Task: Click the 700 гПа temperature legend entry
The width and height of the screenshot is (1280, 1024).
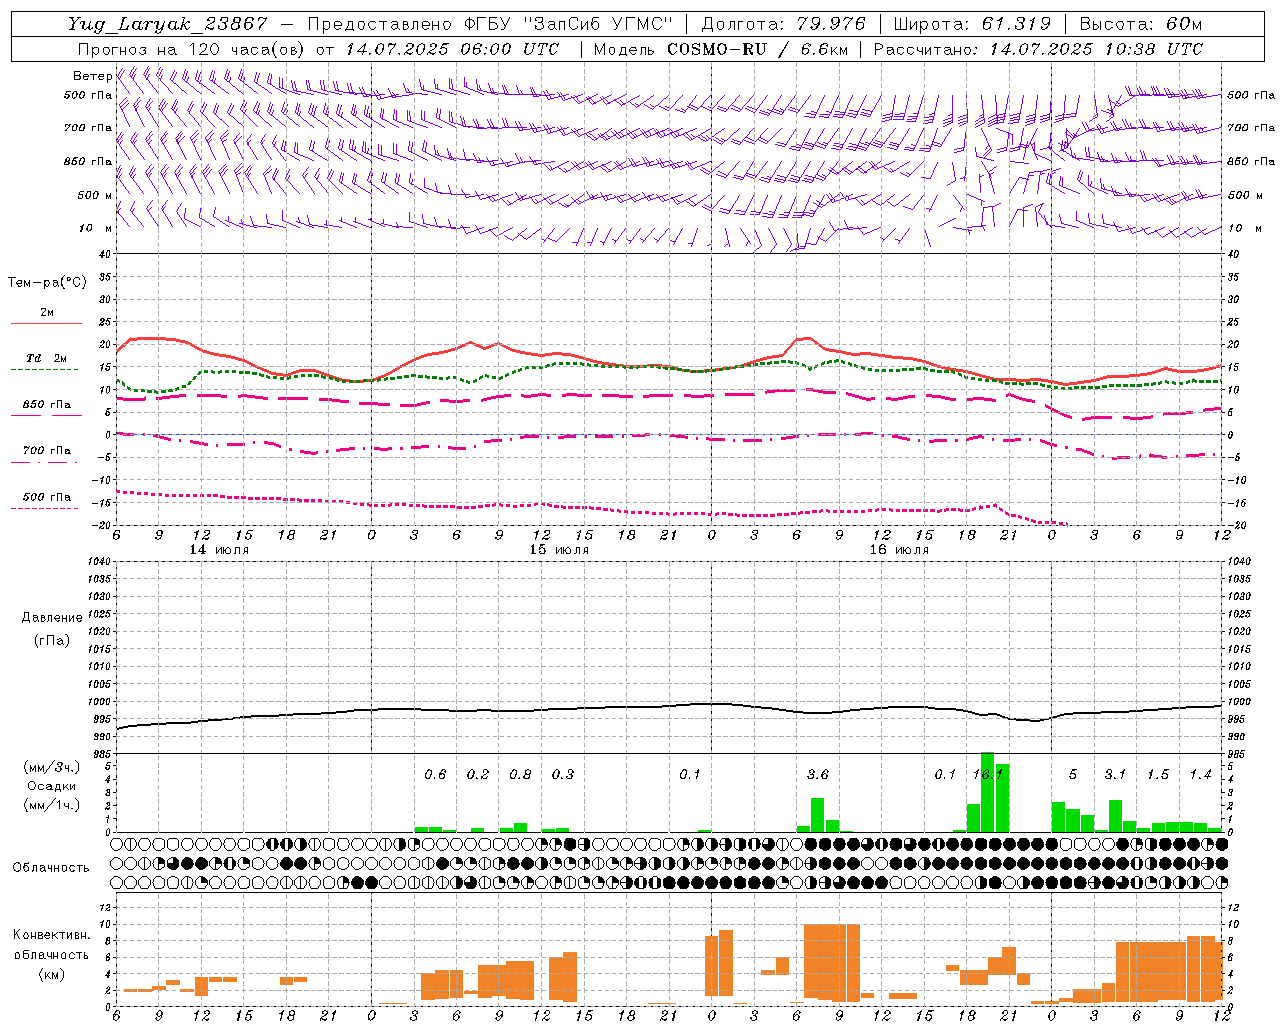Action: click(47, 451)
